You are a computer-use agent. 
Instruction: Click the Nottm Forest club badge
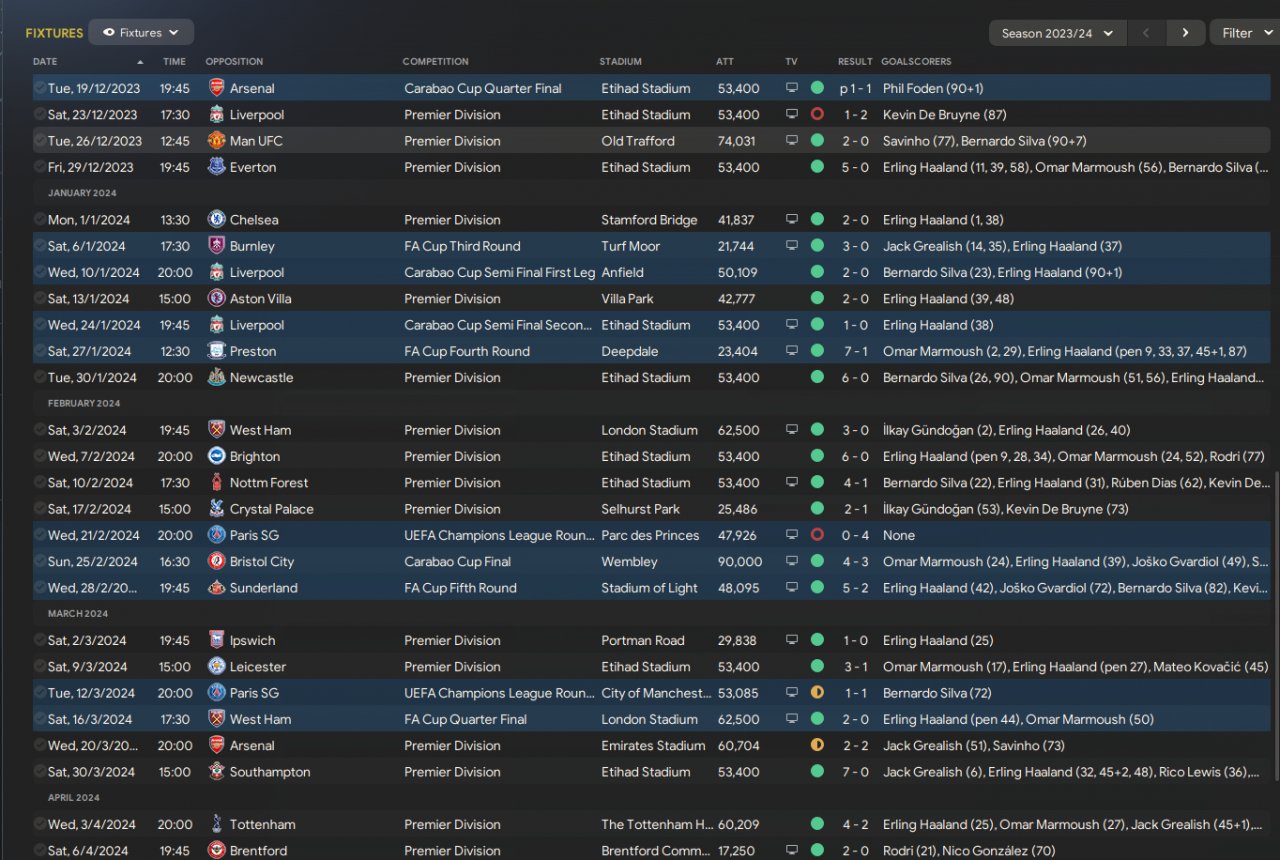(216, 482)
